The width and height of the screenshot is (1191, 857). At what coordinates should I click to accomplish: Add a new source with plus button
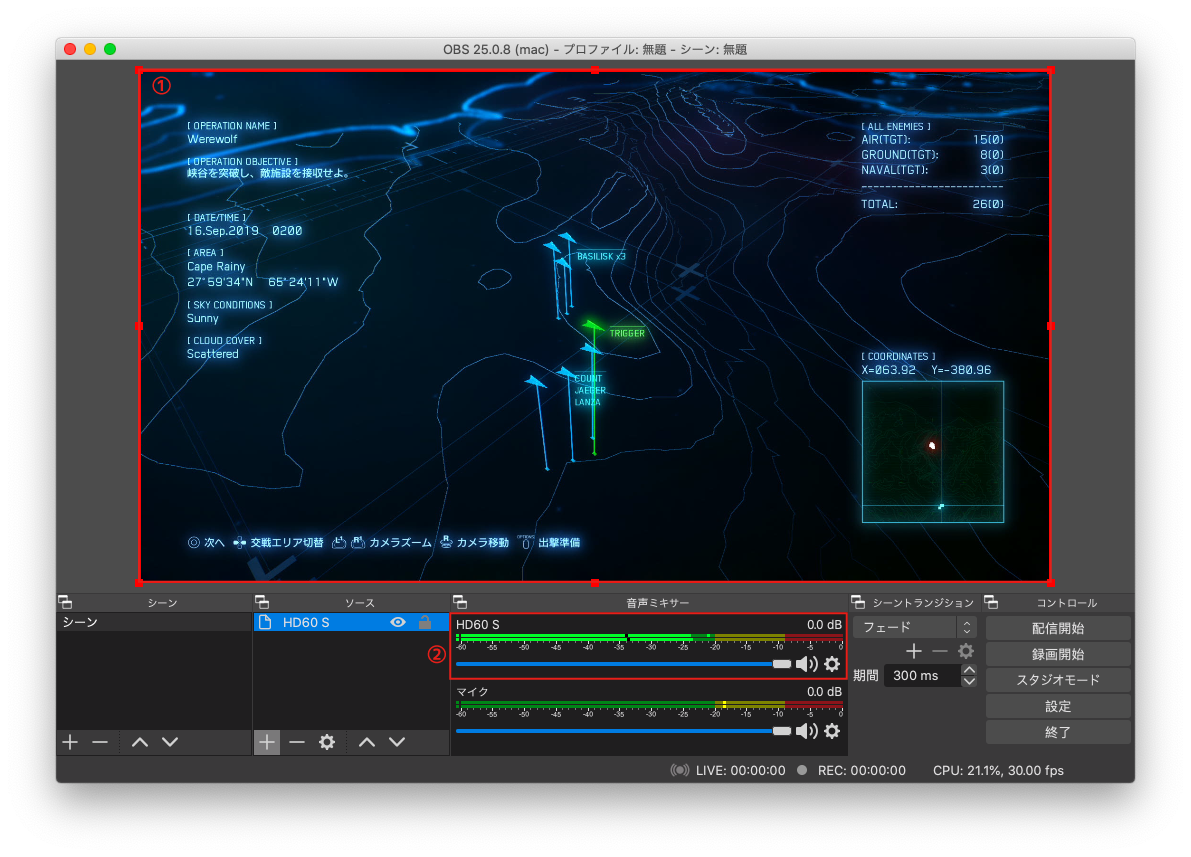coord(267,742)
